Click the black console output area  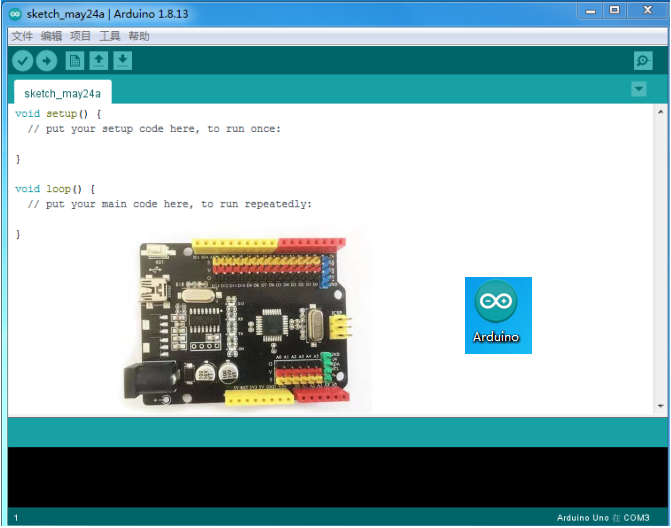[x=338, y=477]
